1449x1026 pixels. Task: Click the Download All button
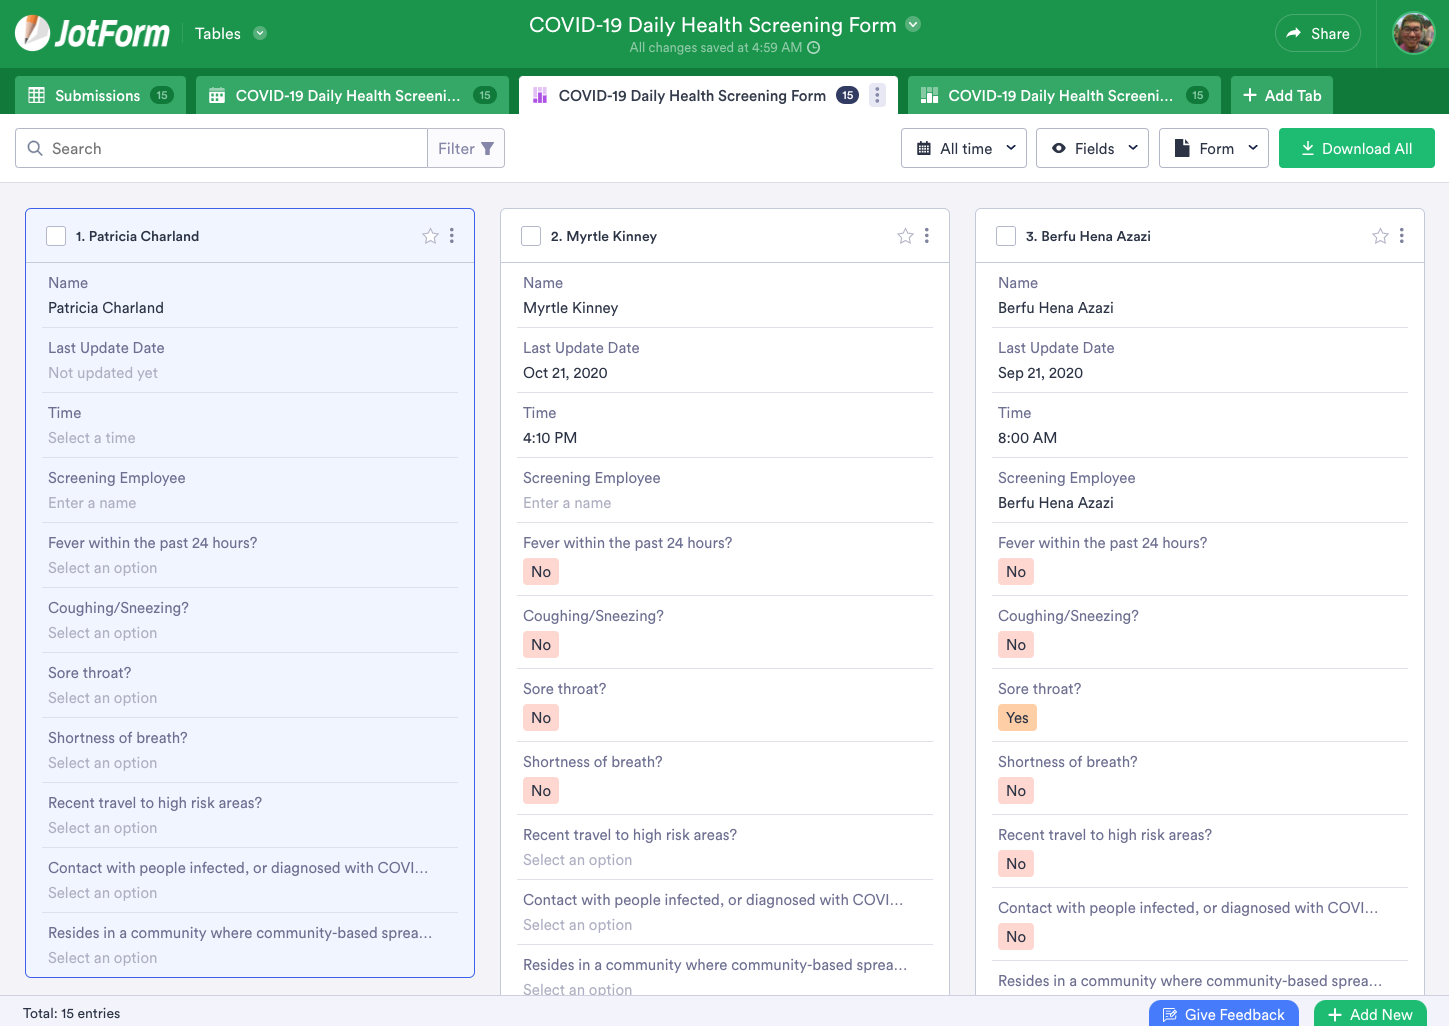[1356, 148]
